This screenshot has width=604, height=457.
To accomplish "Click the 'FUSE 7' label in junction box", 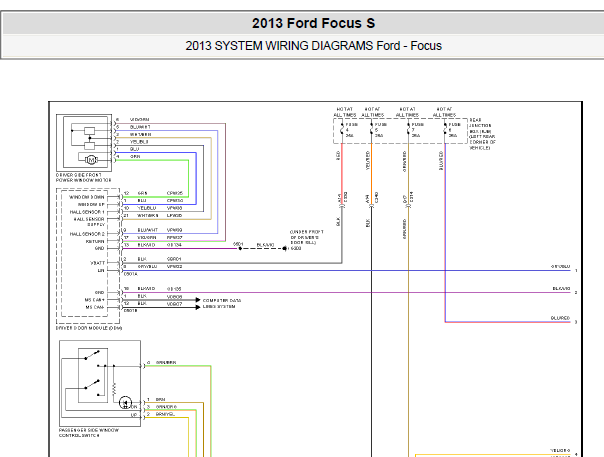I will click(x=418, y=130).
